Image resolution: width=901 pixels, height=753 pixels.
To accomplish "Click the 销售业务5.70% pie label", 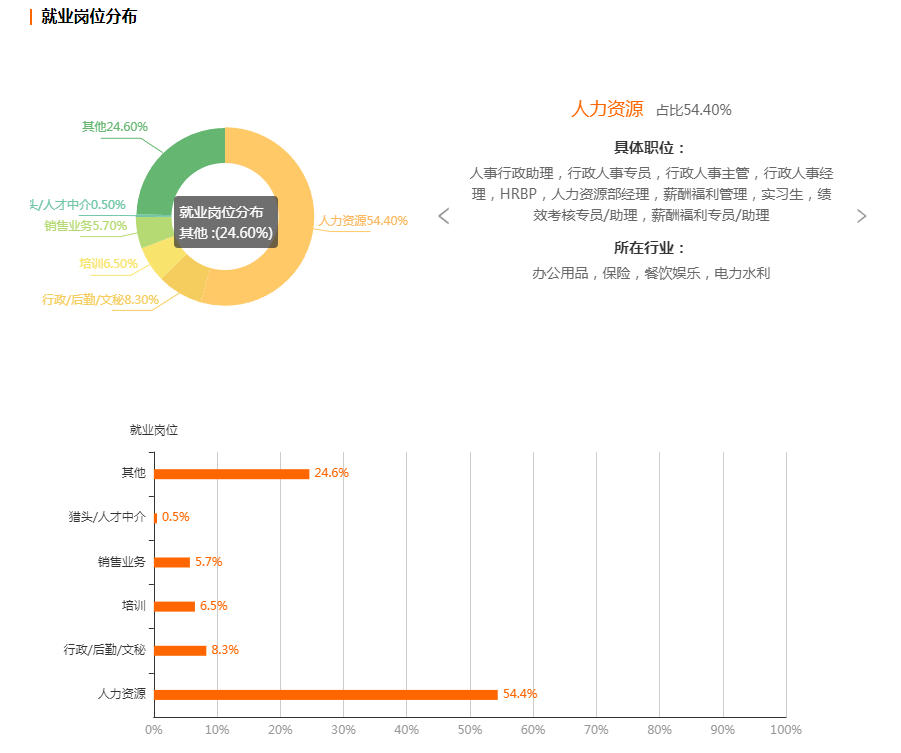I will pyautogui.click(x=86, y=226).
